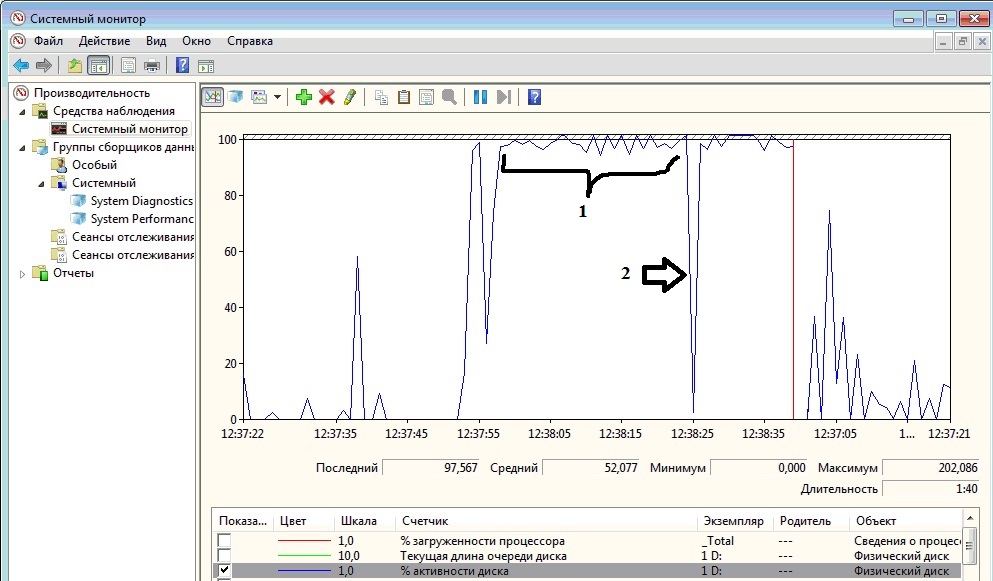Select the Производительность root node
Viewport: 993px width, 581px height.
click(92, 93)
